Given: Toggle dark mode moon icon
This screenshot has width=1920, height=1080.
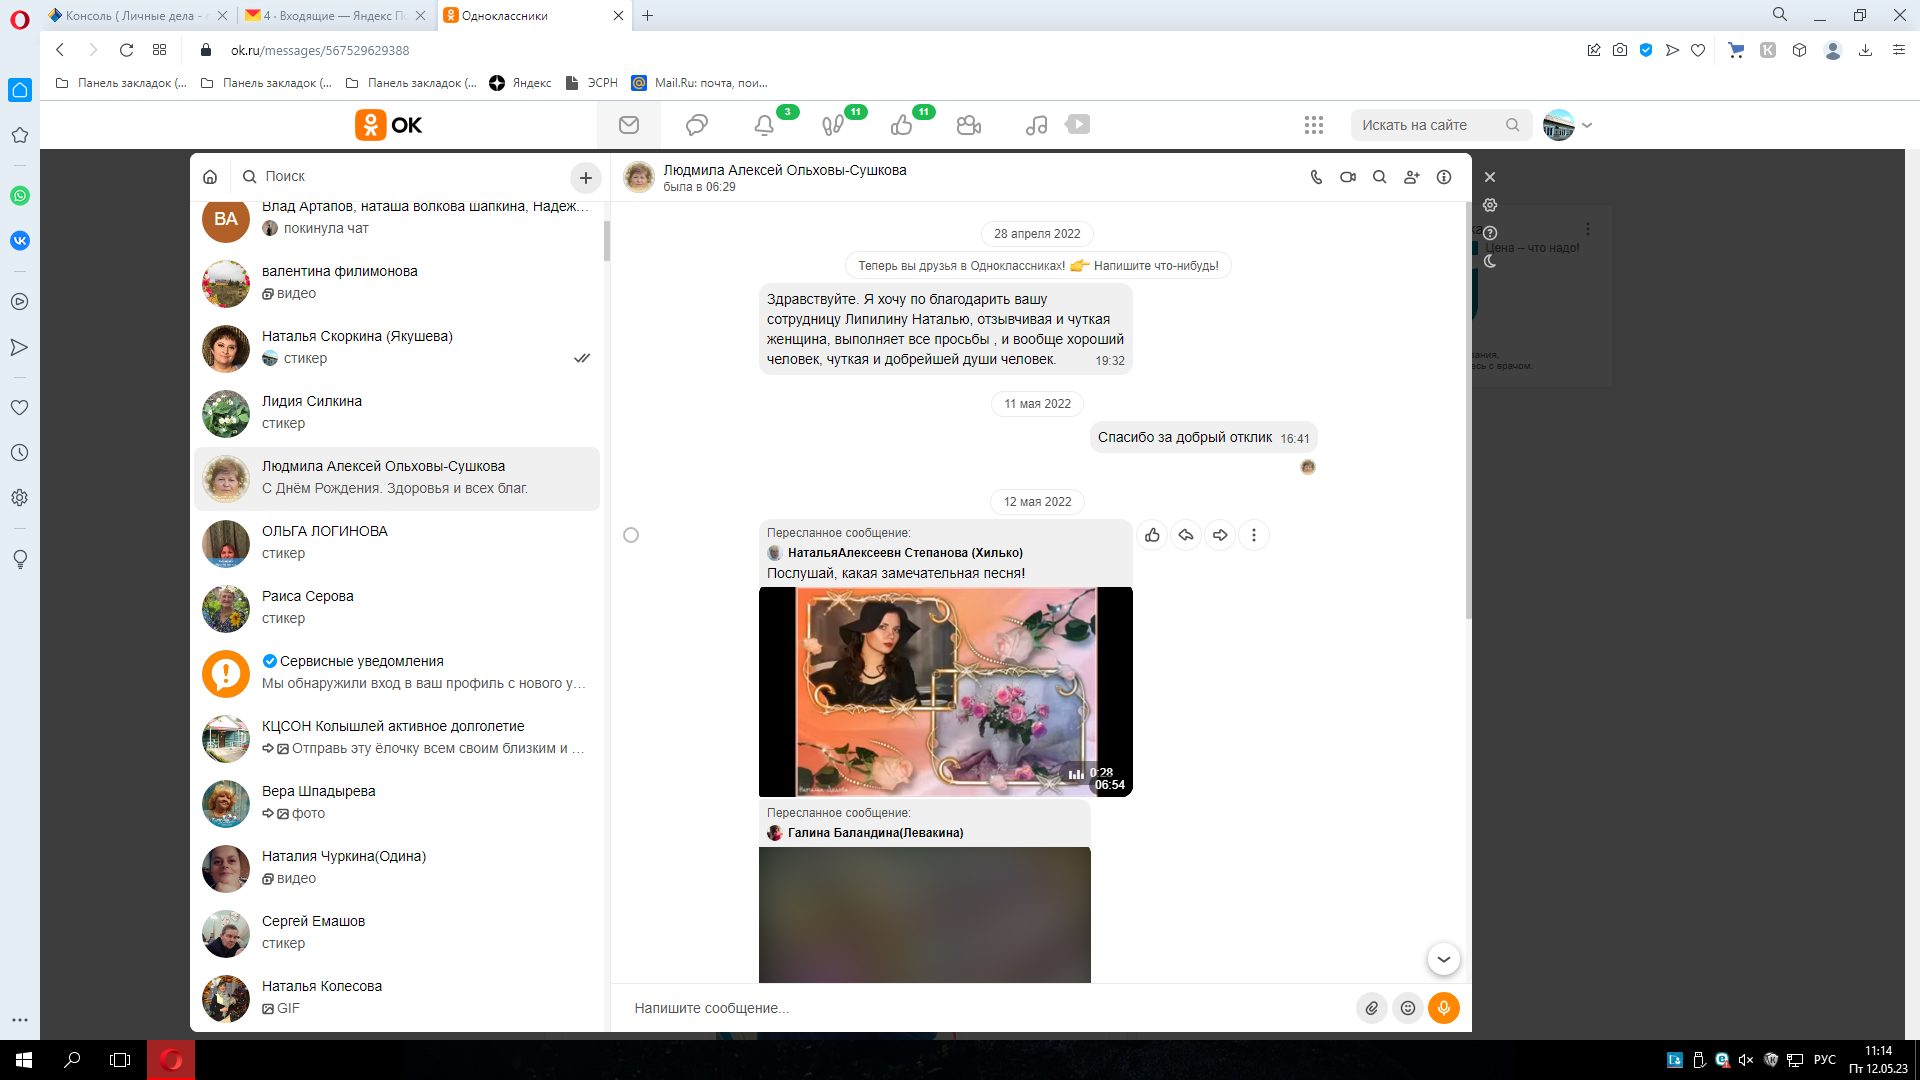Looking at the screenshot, I should pyautogui.click(x=1490, y=261).
